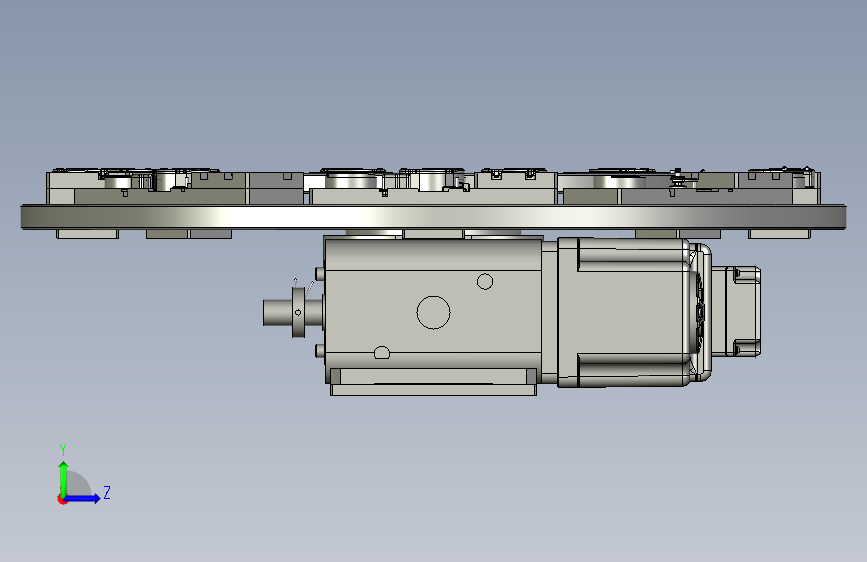Select the large circular port on the gearbox

[x=433, y=313]
